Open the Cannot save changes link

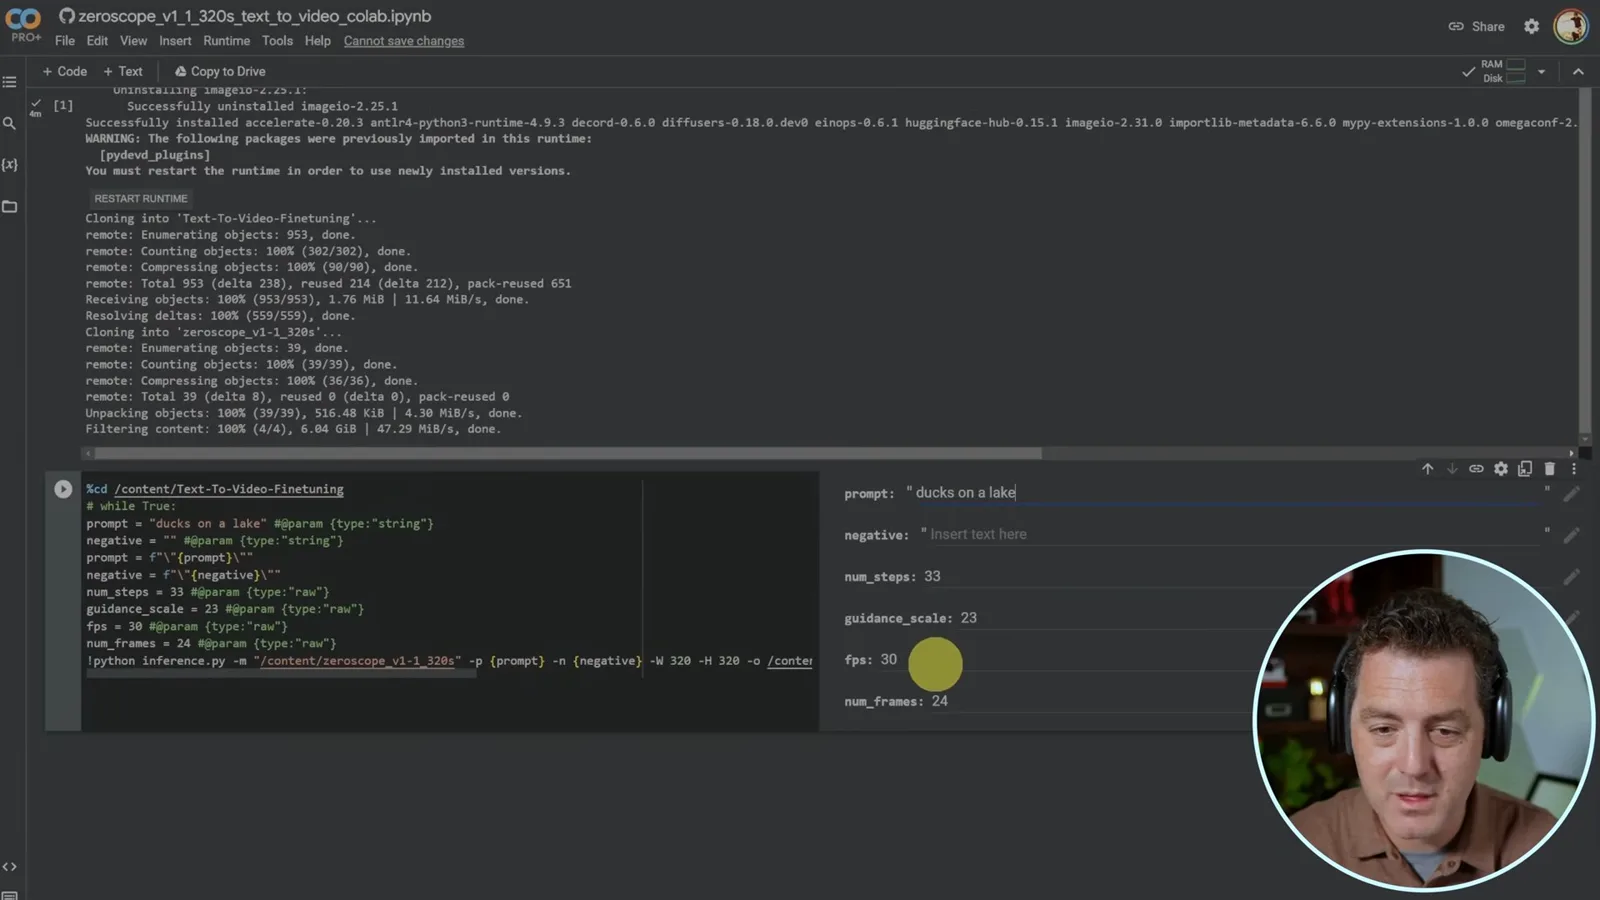coord(404,41)
